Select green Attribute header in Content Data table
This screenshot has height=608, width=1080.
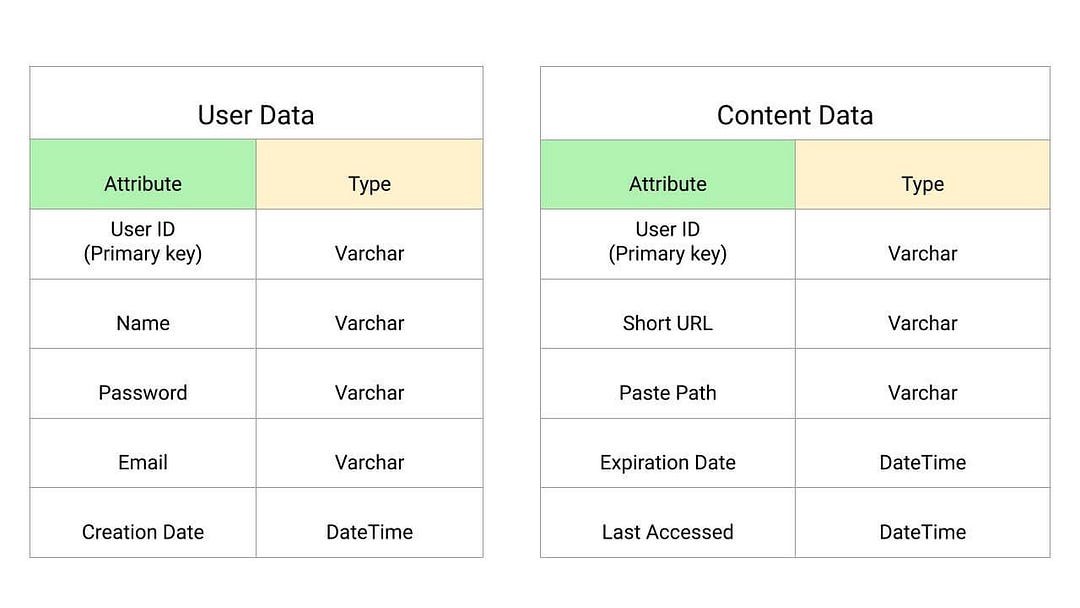[668, 183]
